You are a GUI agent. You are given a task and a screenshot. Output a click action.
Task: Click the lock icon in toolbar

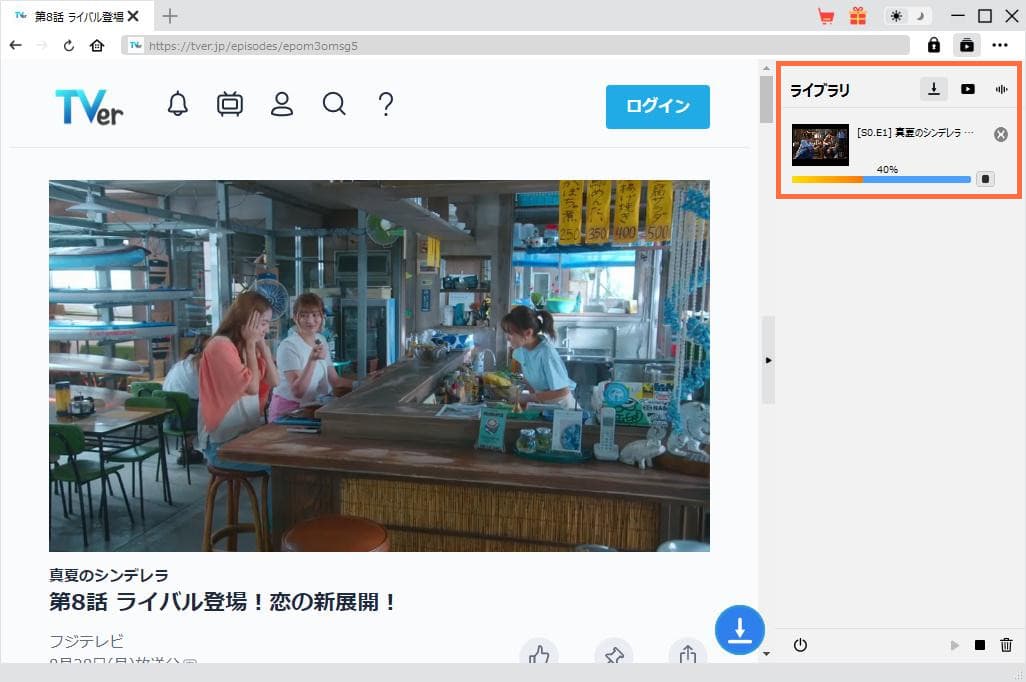pos(934,45)
